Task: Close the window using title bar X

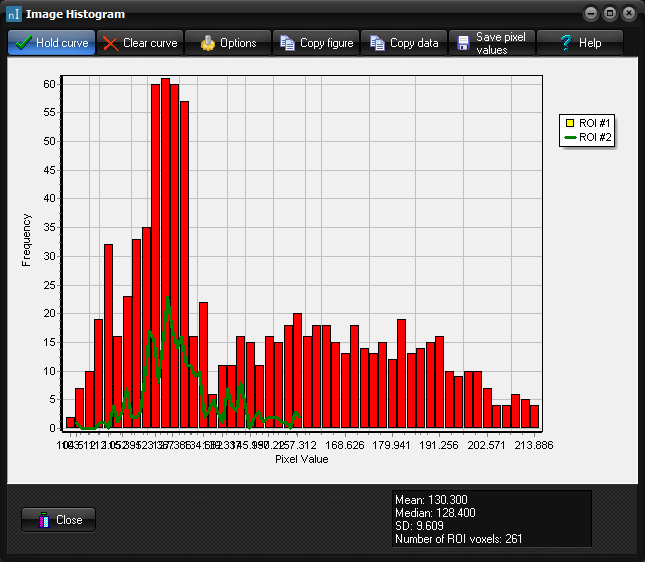Action: (628, 14)
